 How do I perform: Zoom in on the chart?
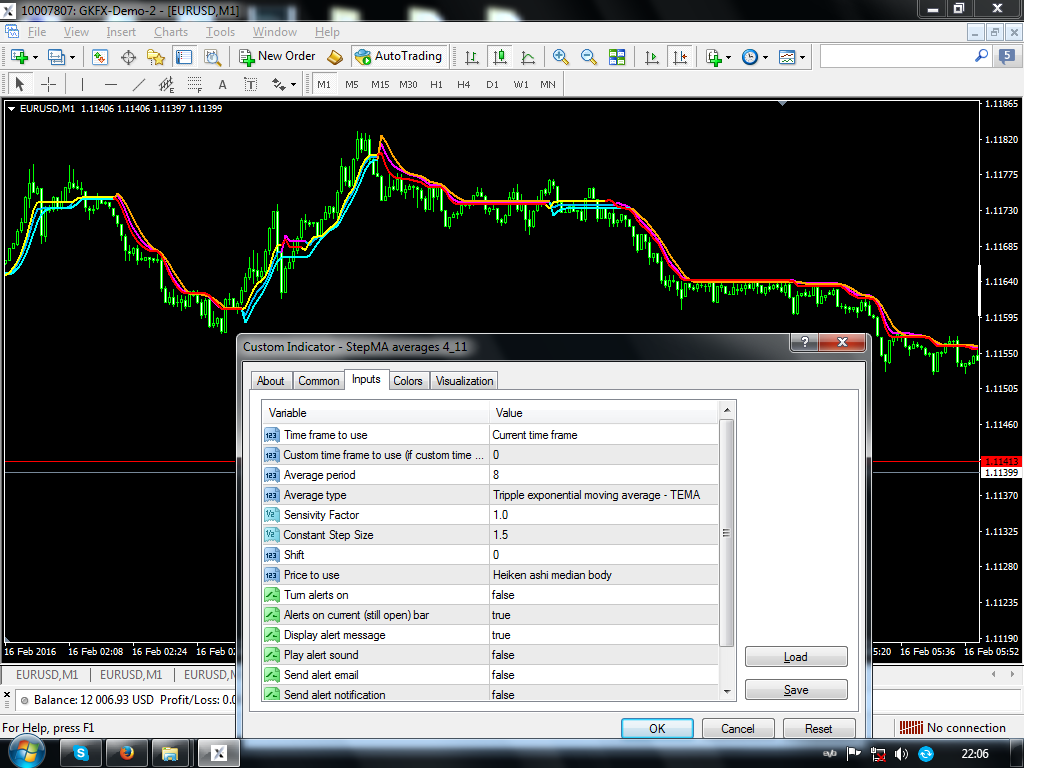point(561,57)
